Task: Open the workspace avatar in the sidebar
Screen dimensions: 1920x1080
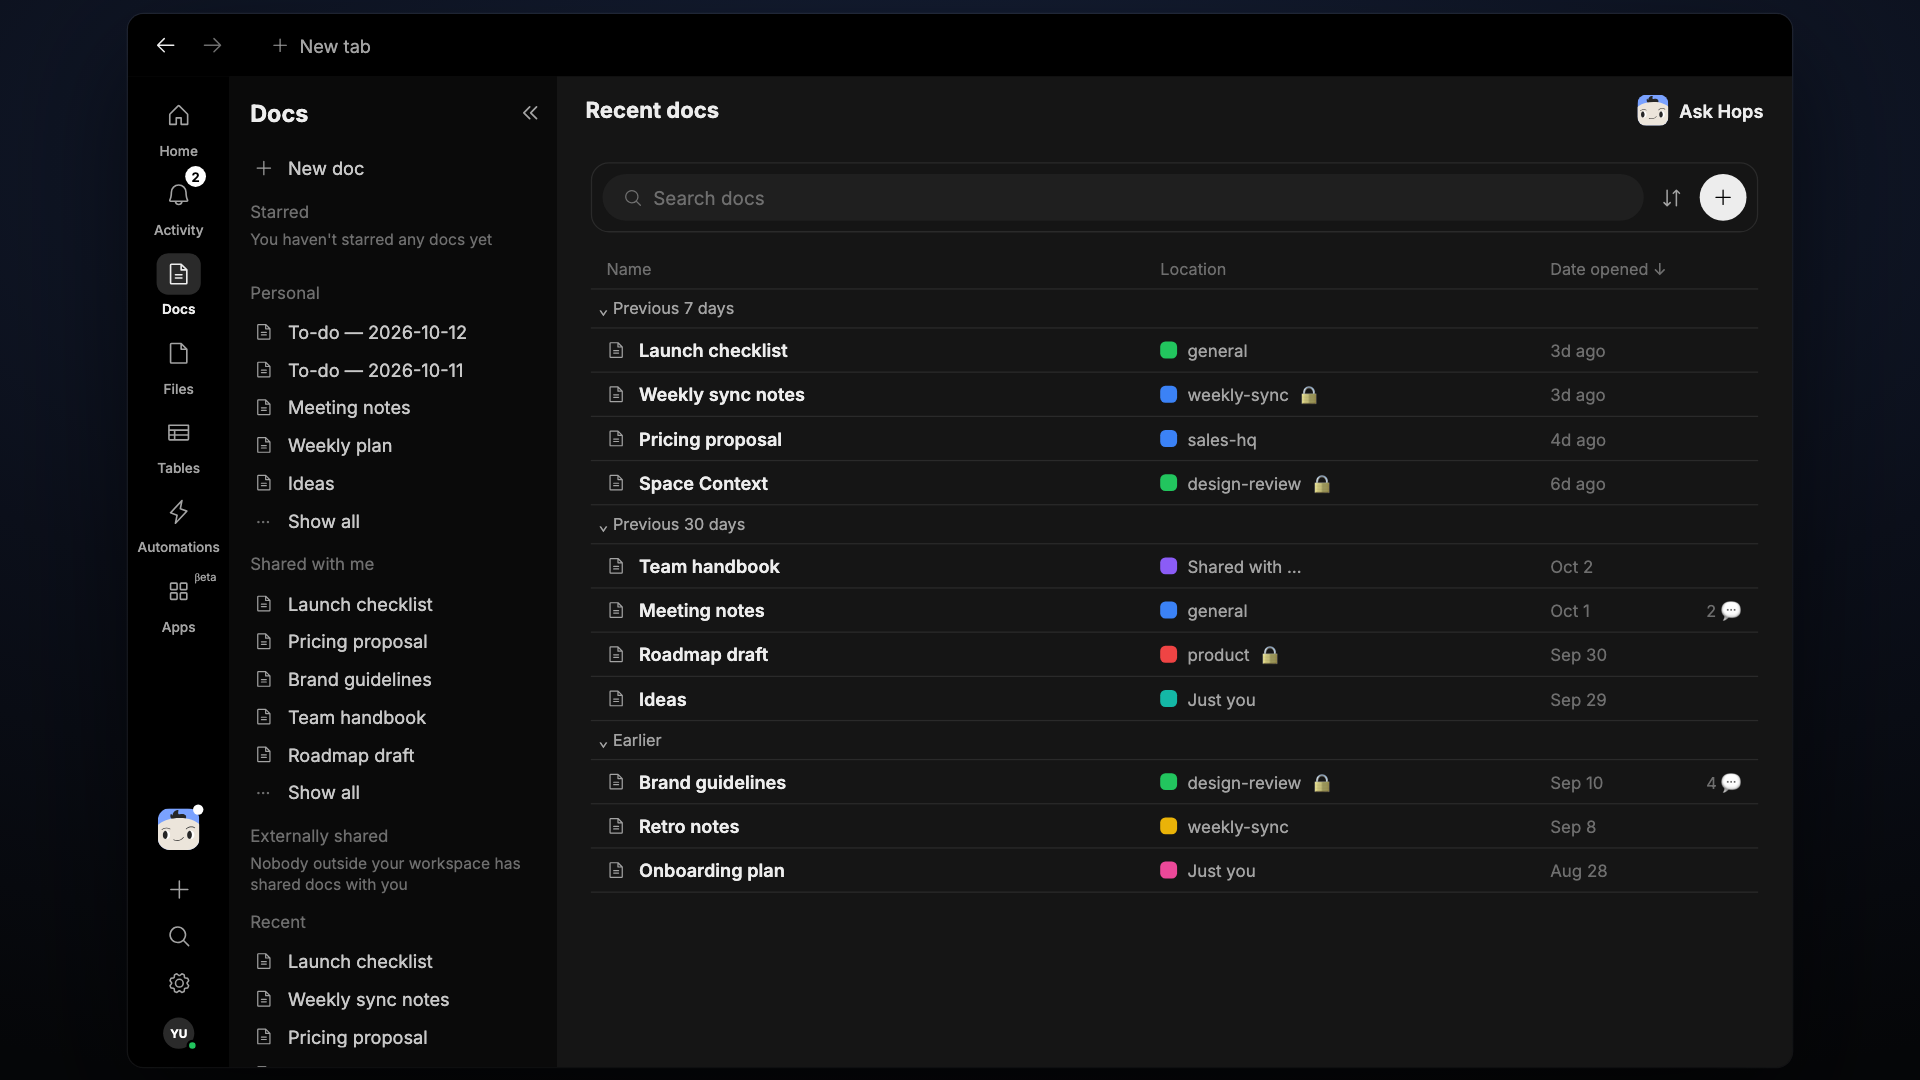Action: [179, 829]
